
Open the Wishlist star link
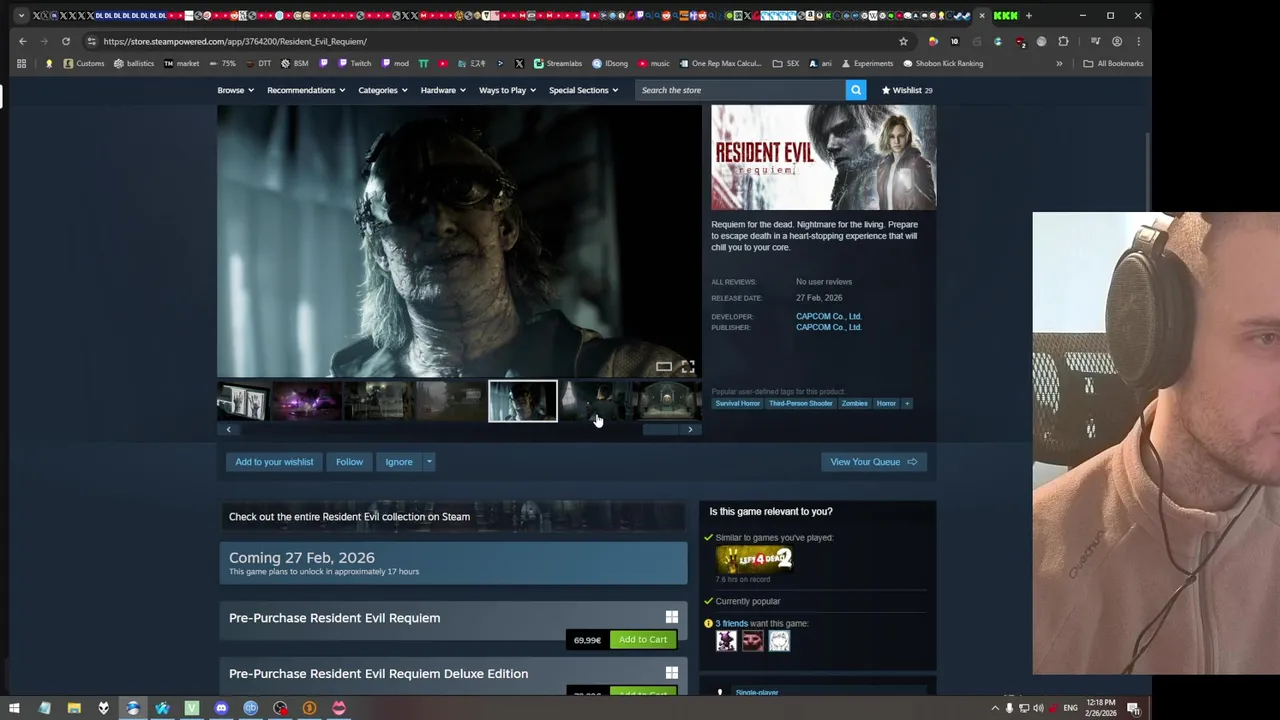[907, 90]
